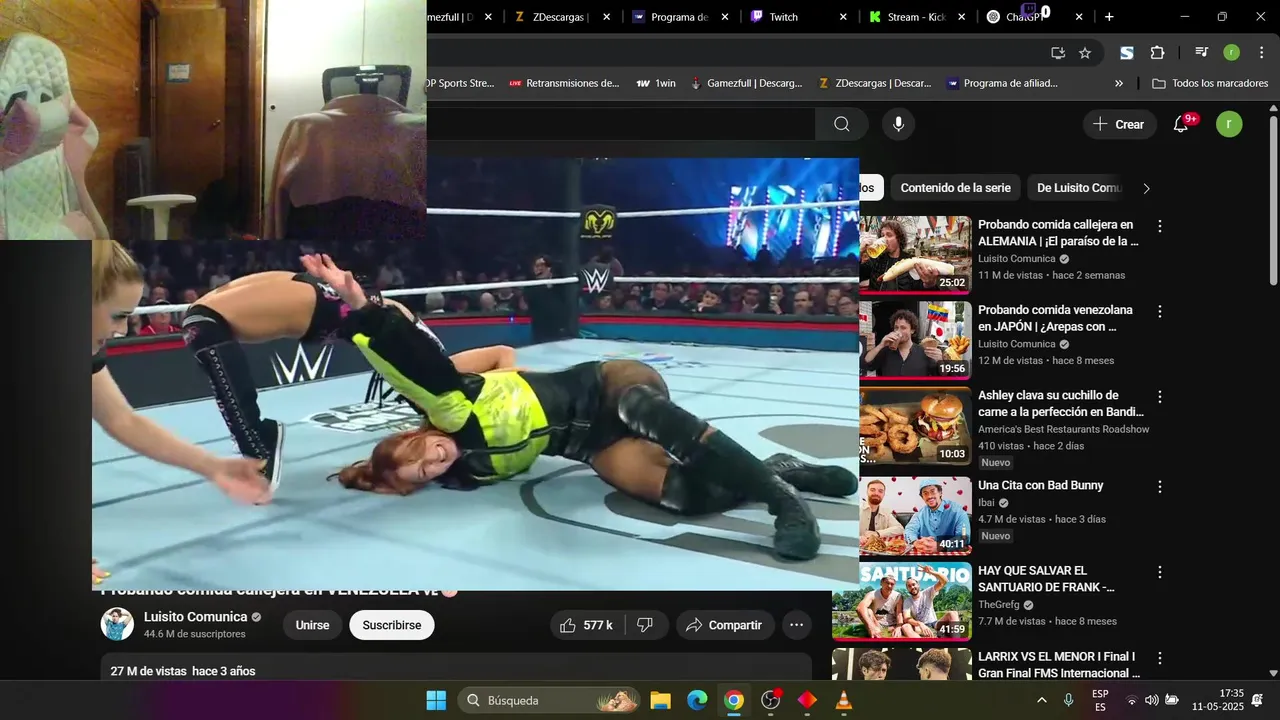Open options menu for ALEMANIA video
Viewport: 1280px width, 720px height.
pos(1160,226)
